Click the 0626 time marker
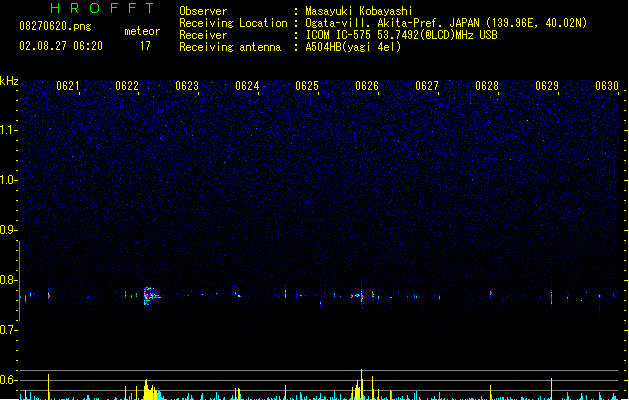The image size is (629, 400). click(367, 86)
